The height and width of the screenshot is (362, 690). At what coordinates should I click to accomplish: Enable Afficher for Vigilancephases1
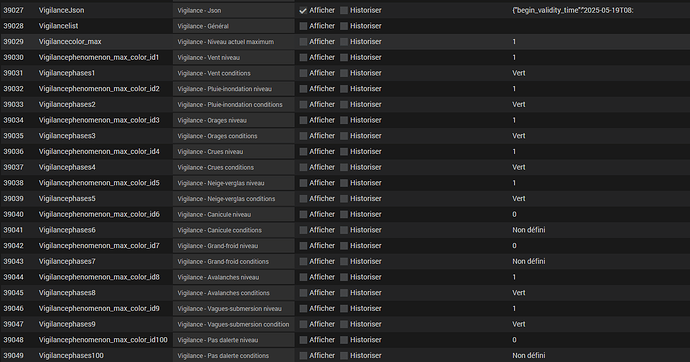click(303, 73)
